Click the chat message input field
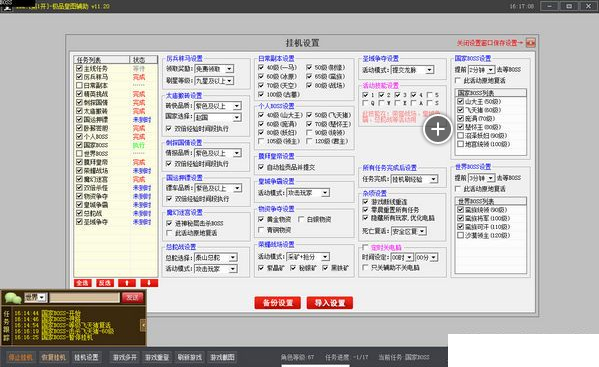599x367 pixels. pos(84,297)
